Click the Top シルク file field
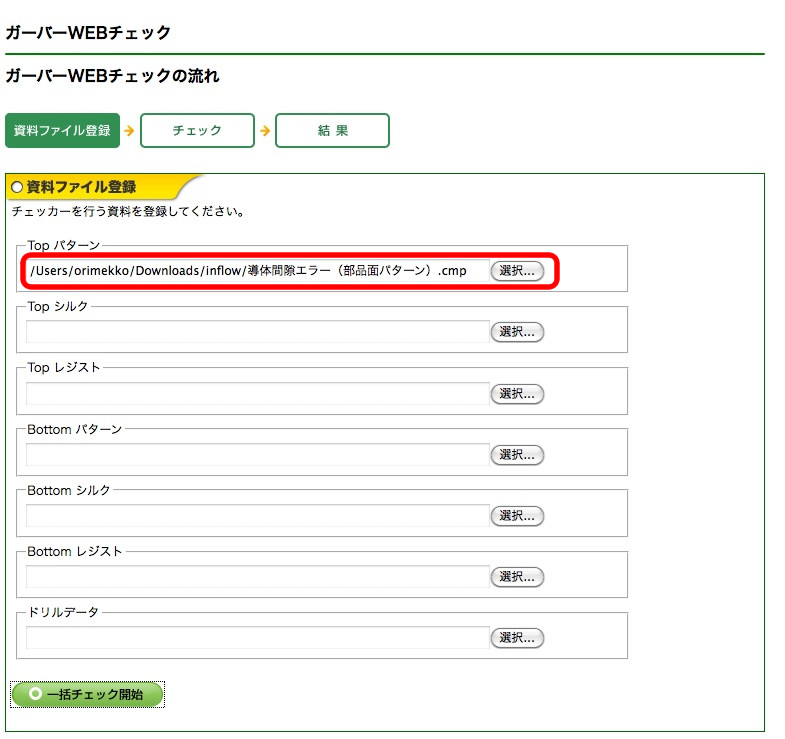This screenshot has height=739, width=785. tap(257, 332)
